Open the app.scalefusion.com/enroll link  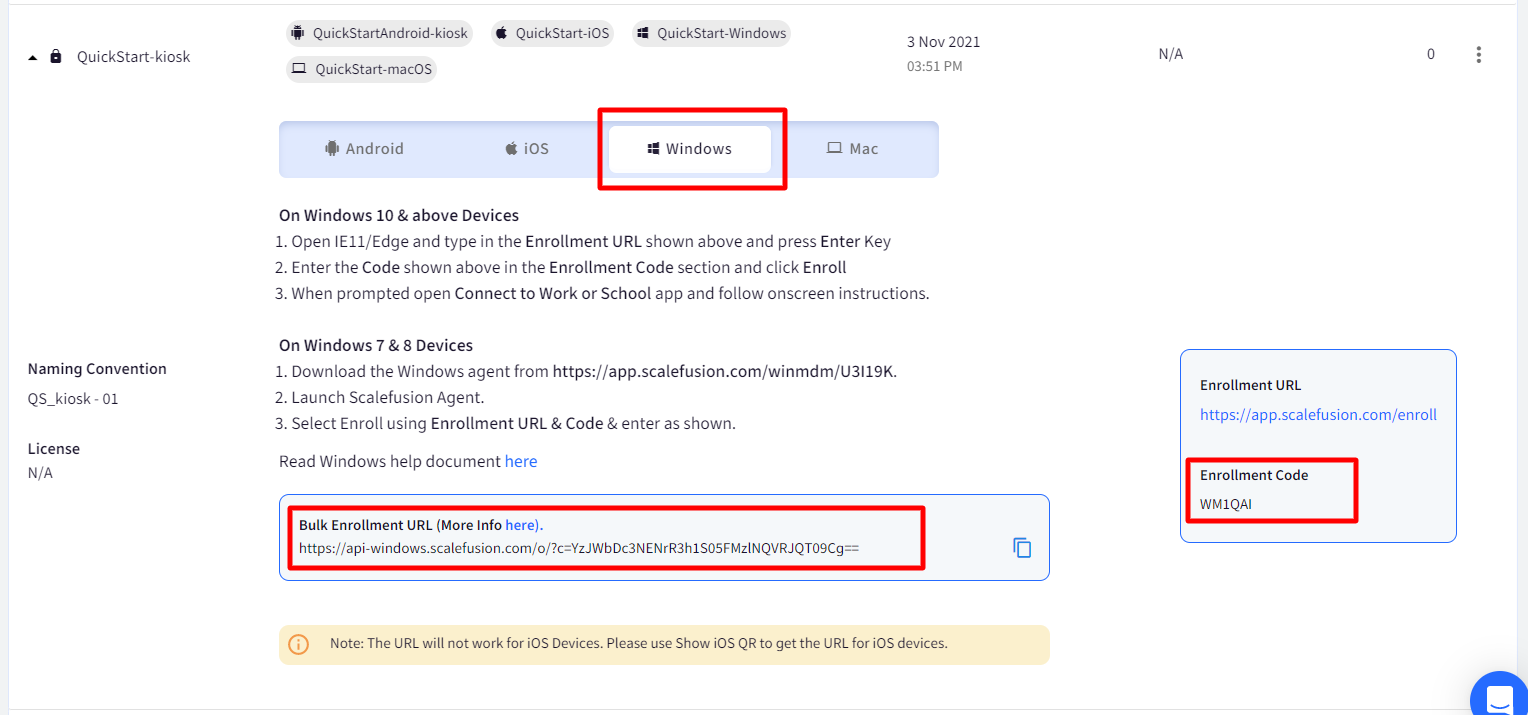(x=1318, y=415)
